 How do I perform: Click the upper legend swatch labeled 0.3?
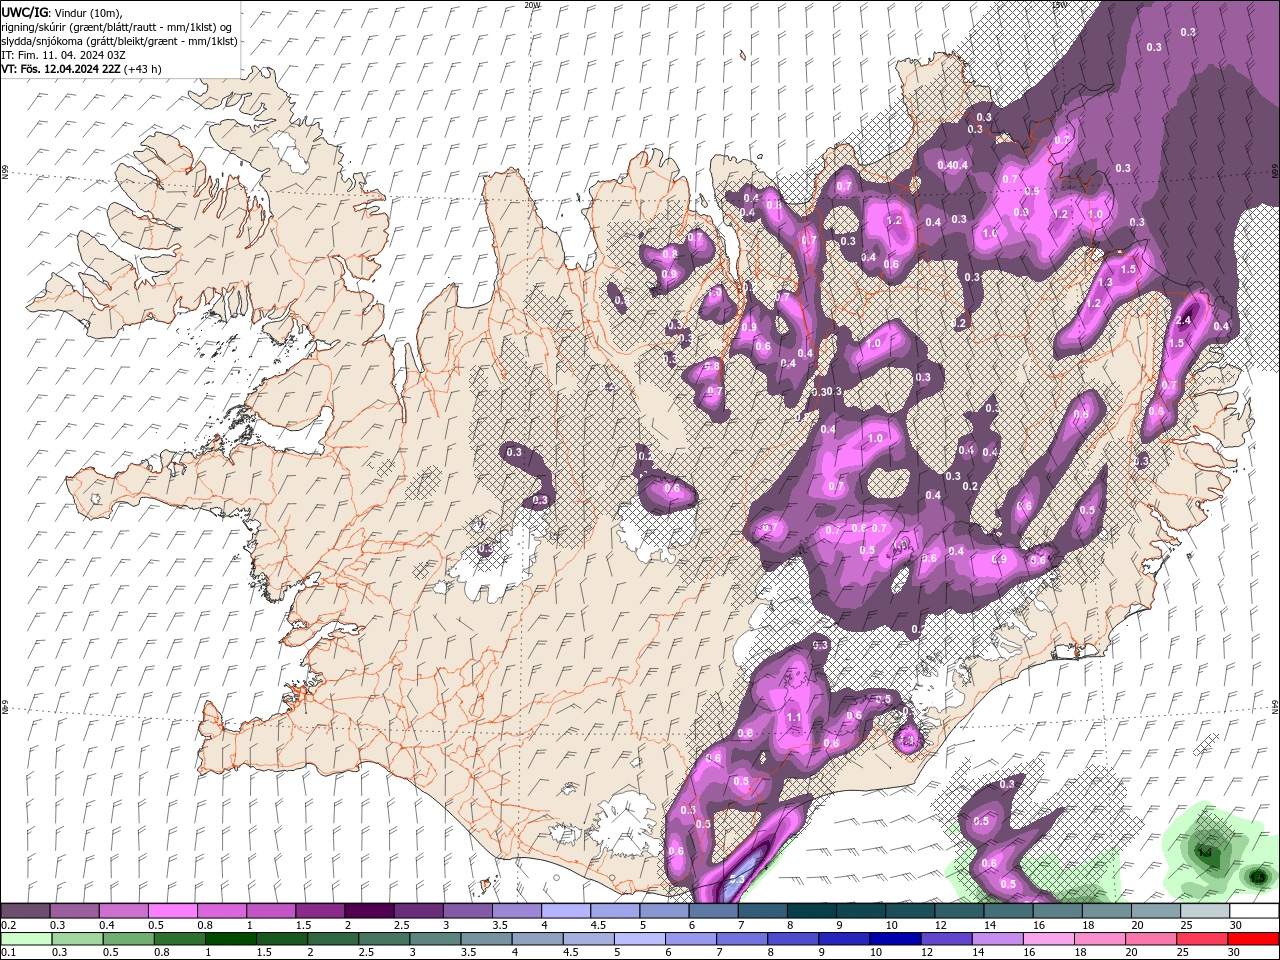74,910
